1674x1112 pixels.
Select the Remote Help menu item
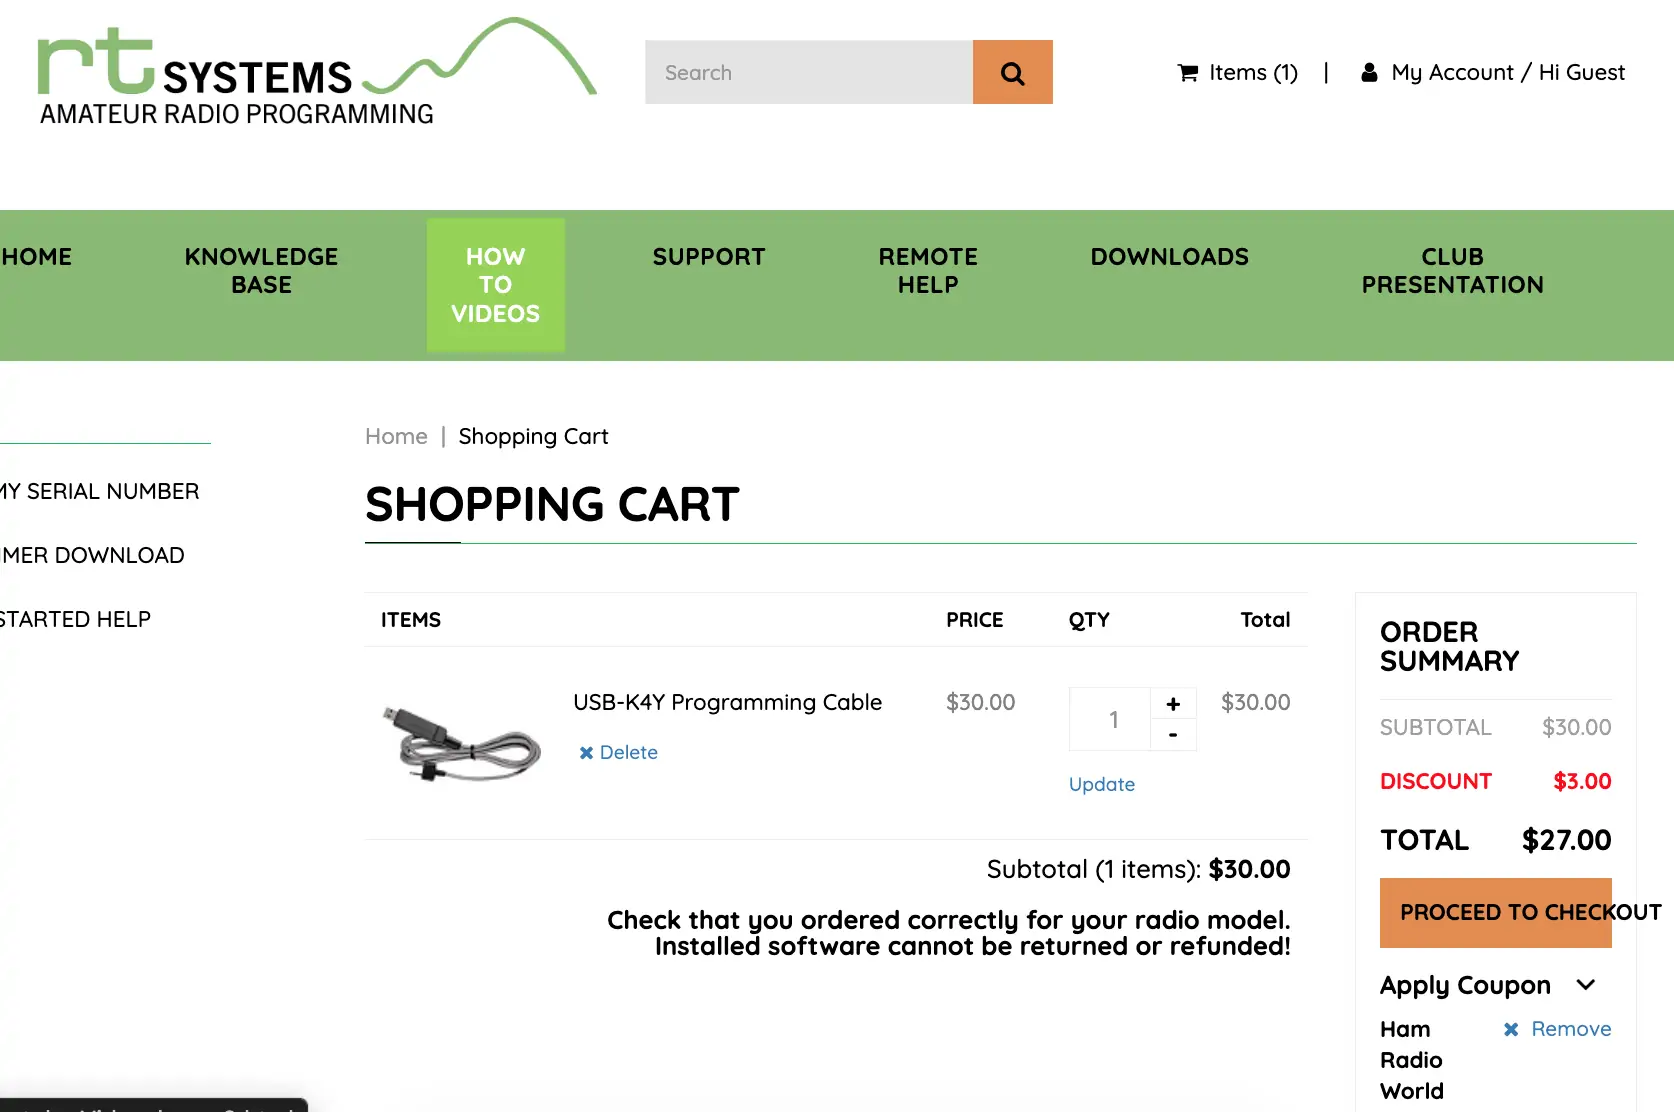coord(928,271)
